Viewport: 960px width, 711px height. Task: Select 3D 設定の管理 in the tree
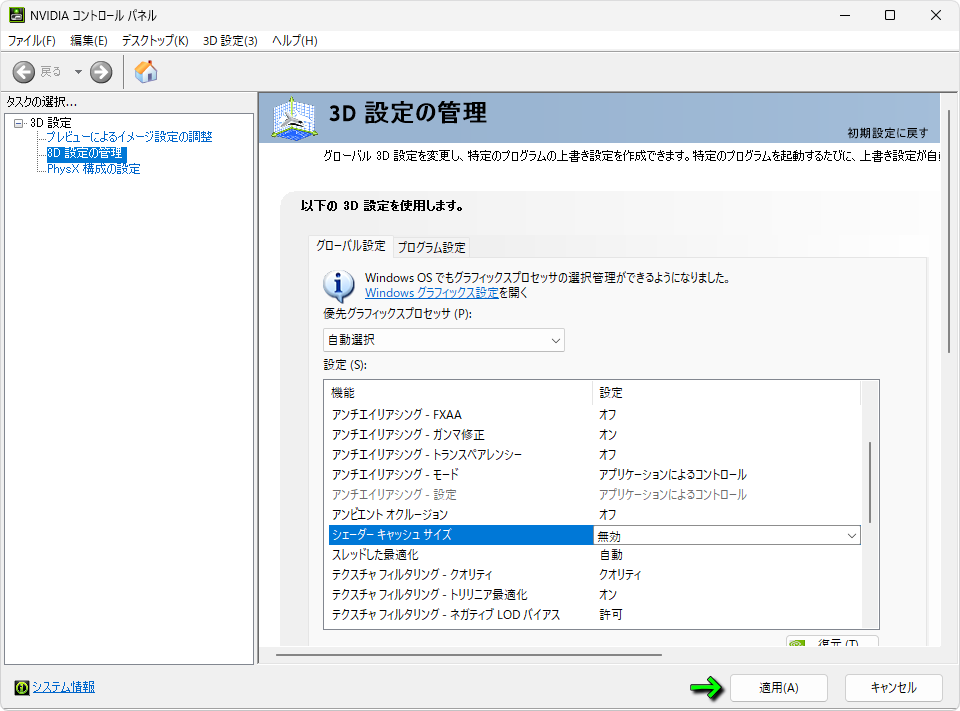coord(86,153)
